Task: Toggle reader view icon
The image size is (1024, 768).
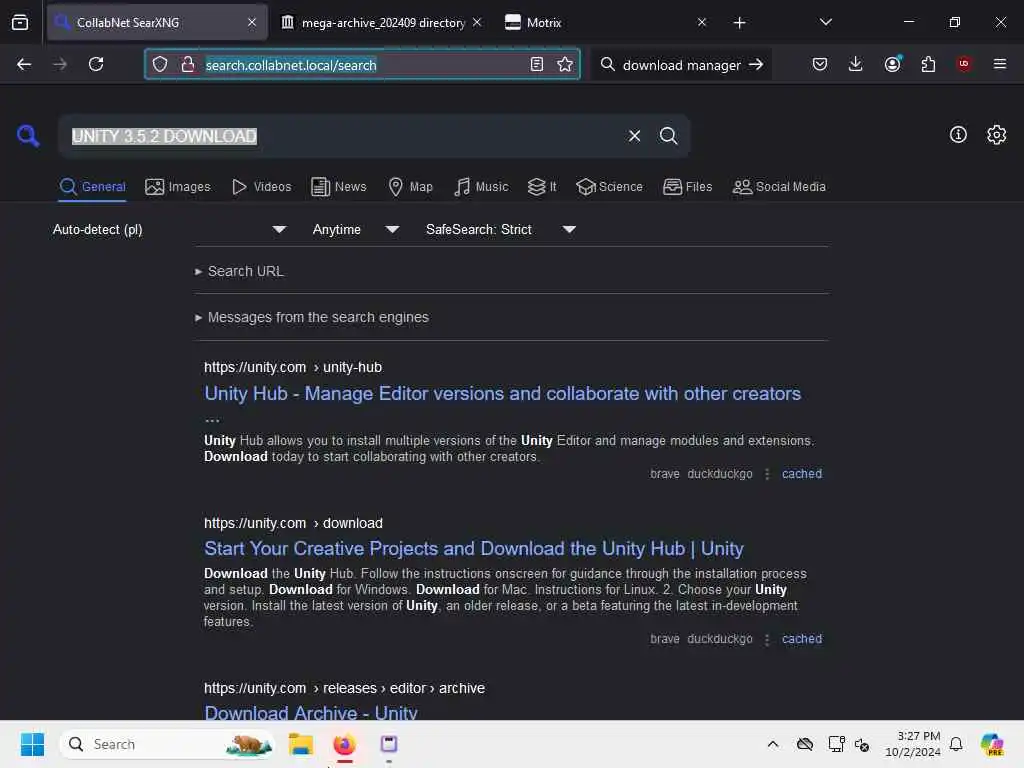Action: [x=537, y=64]
